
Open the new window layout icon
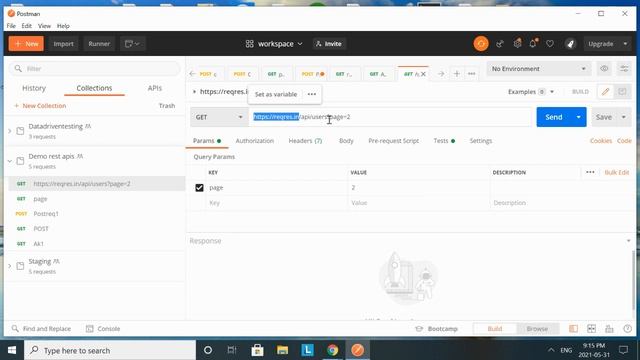(132, 44)
